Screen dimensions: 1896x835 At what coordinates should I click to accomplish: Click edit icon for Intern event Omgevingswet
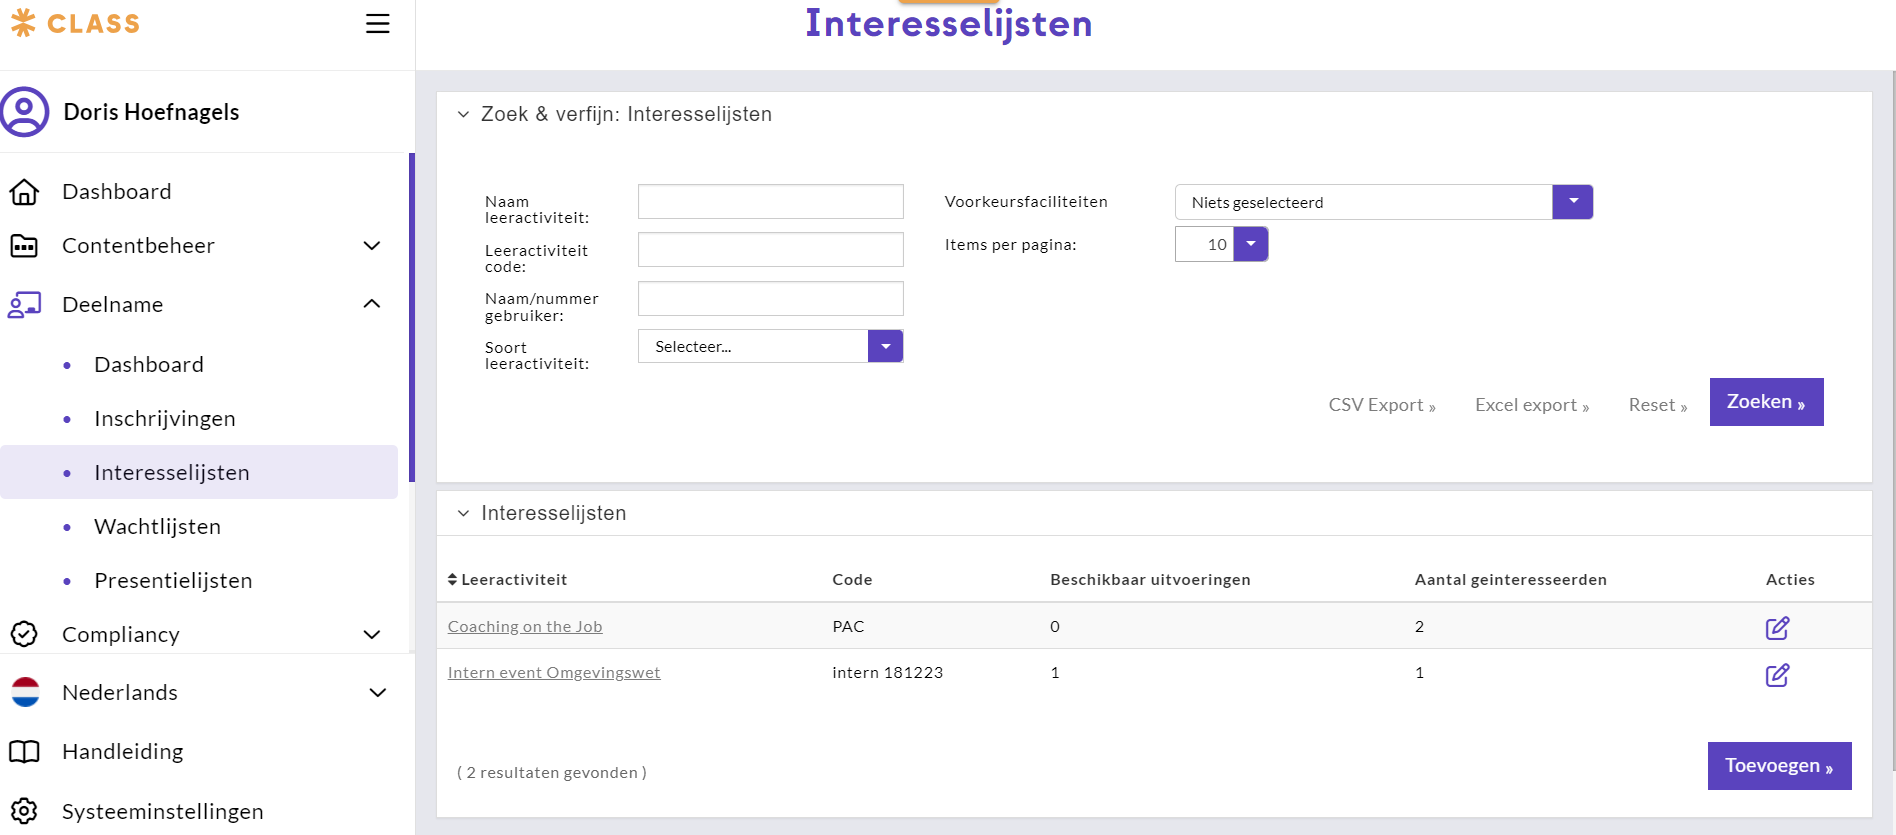(x=1776, y=675)
